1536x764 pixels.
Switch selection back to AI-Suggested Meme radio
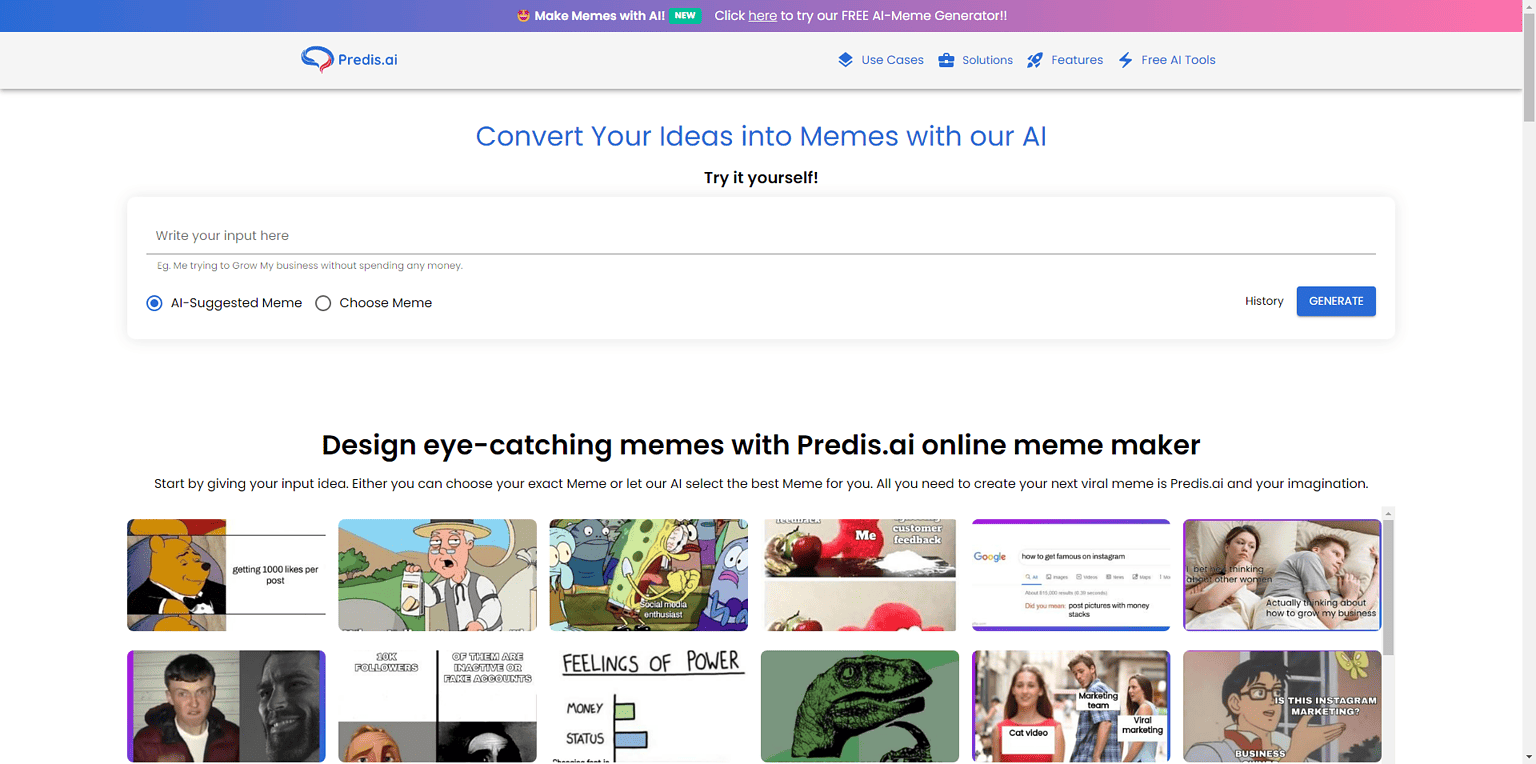coord(154,302)
